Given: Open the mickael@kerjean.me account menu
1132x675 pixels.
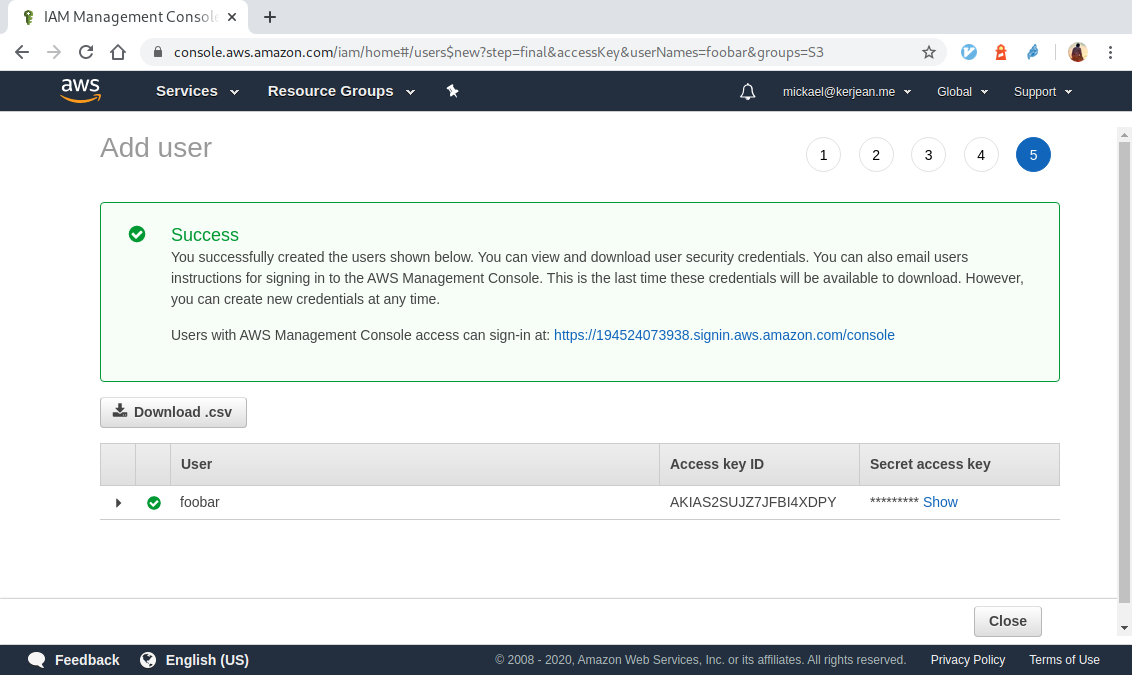Looking at the screenshot, I should 847,92.
